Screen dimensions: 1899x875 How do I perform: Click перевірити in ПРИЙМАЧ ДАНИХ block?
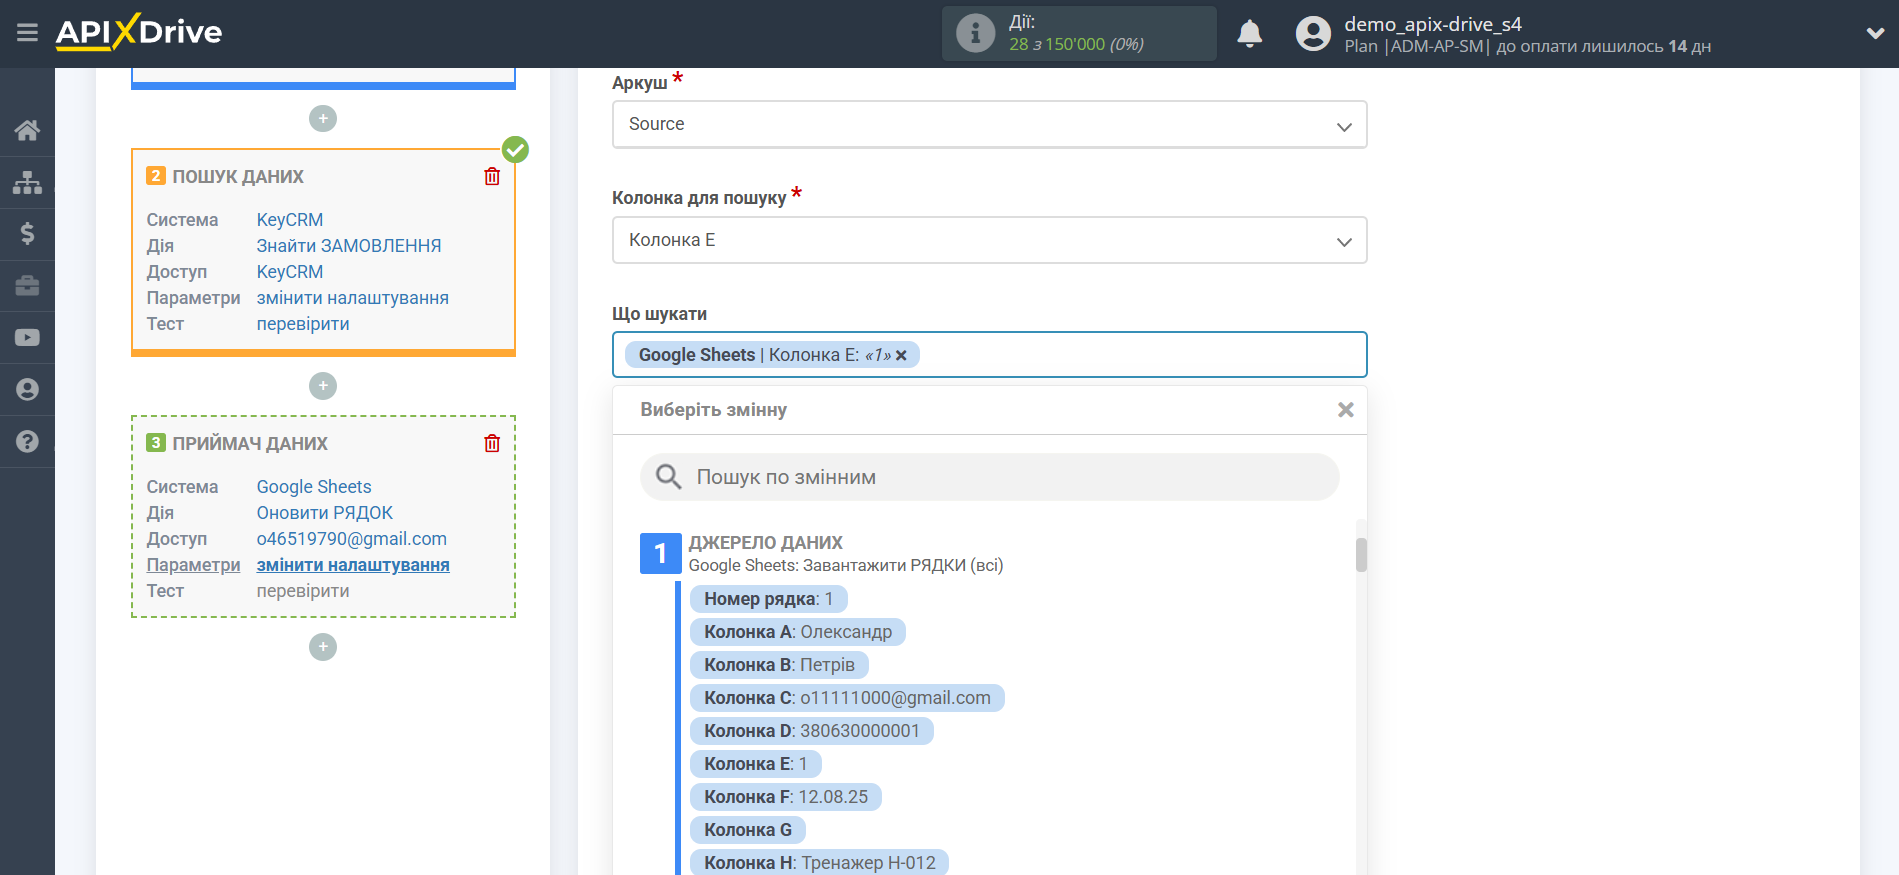pos(303,591)
